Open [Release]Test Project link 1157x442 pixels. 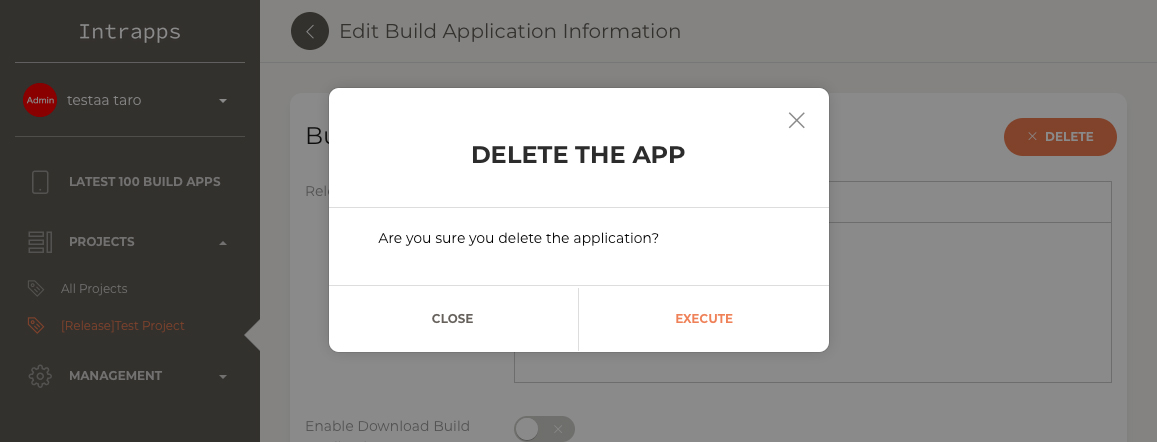pos(122,325)
